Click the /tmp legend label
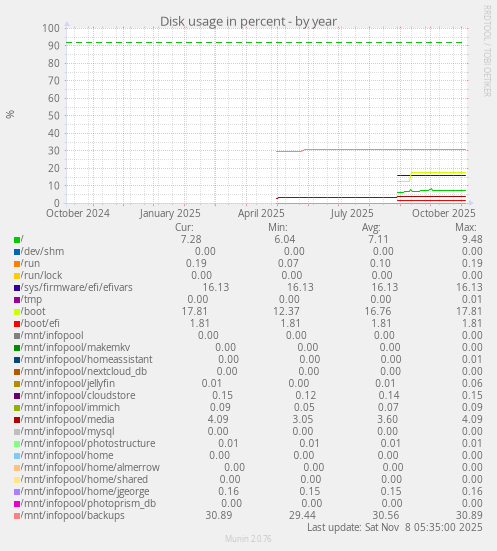The width and height of the screenshot is (497, 551). pos(32,299)
